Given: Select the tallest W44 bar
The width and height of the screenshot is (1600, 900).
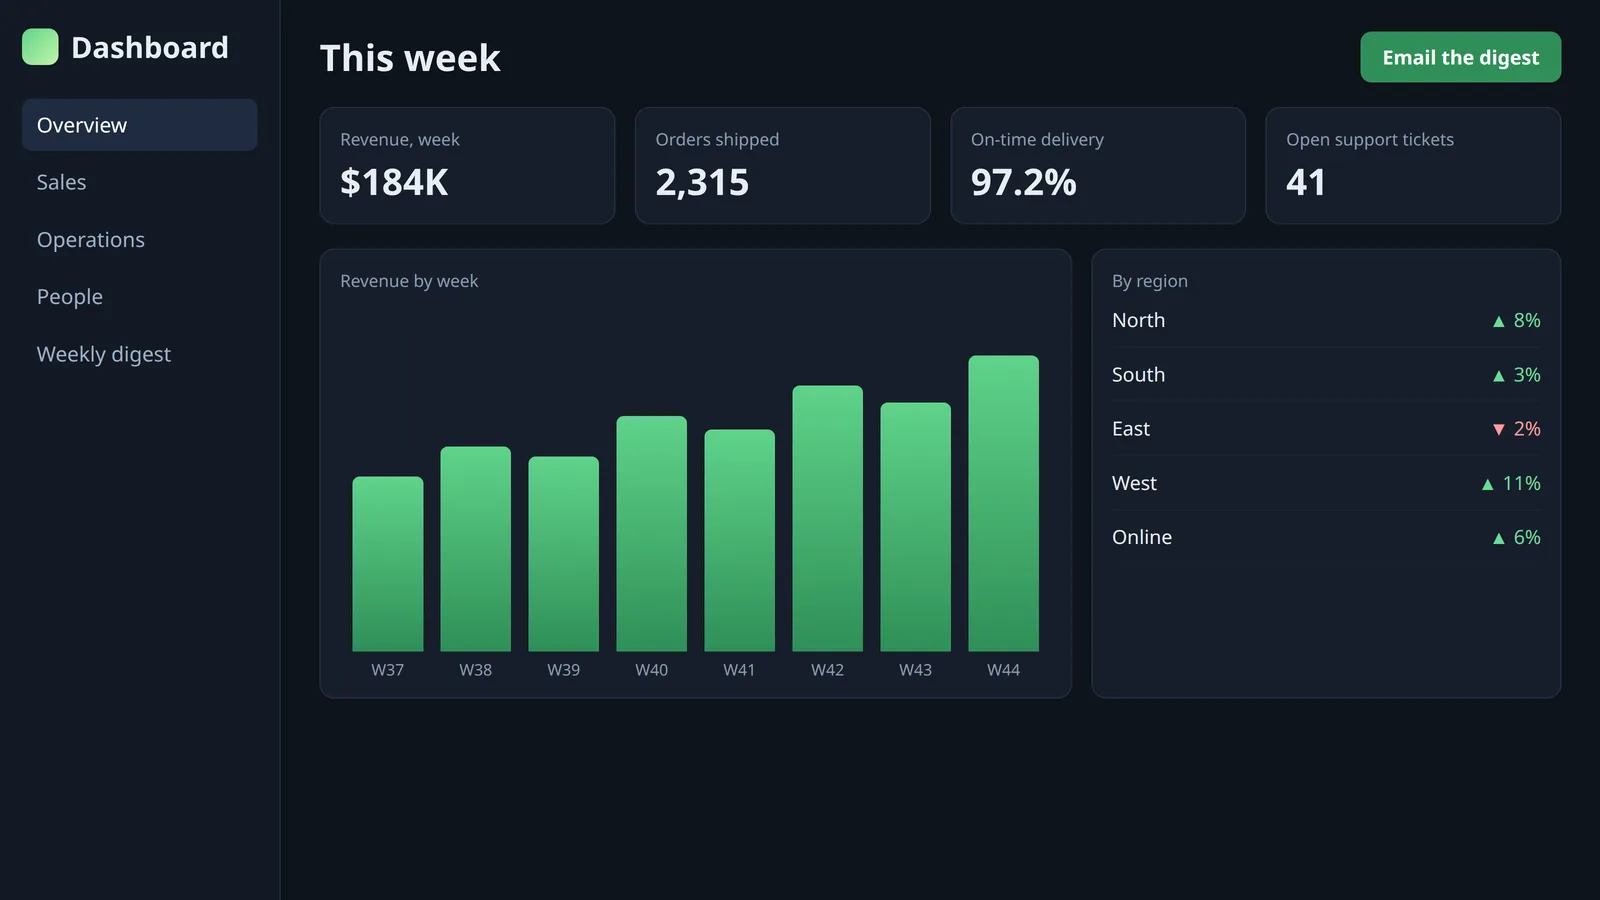Looking at the screenshot, I should [x=1004, y=504].
